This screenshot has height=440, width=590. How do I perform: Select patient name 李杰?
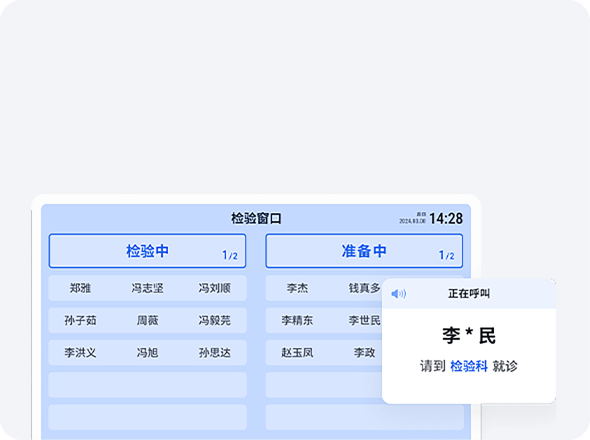(297, 288)
